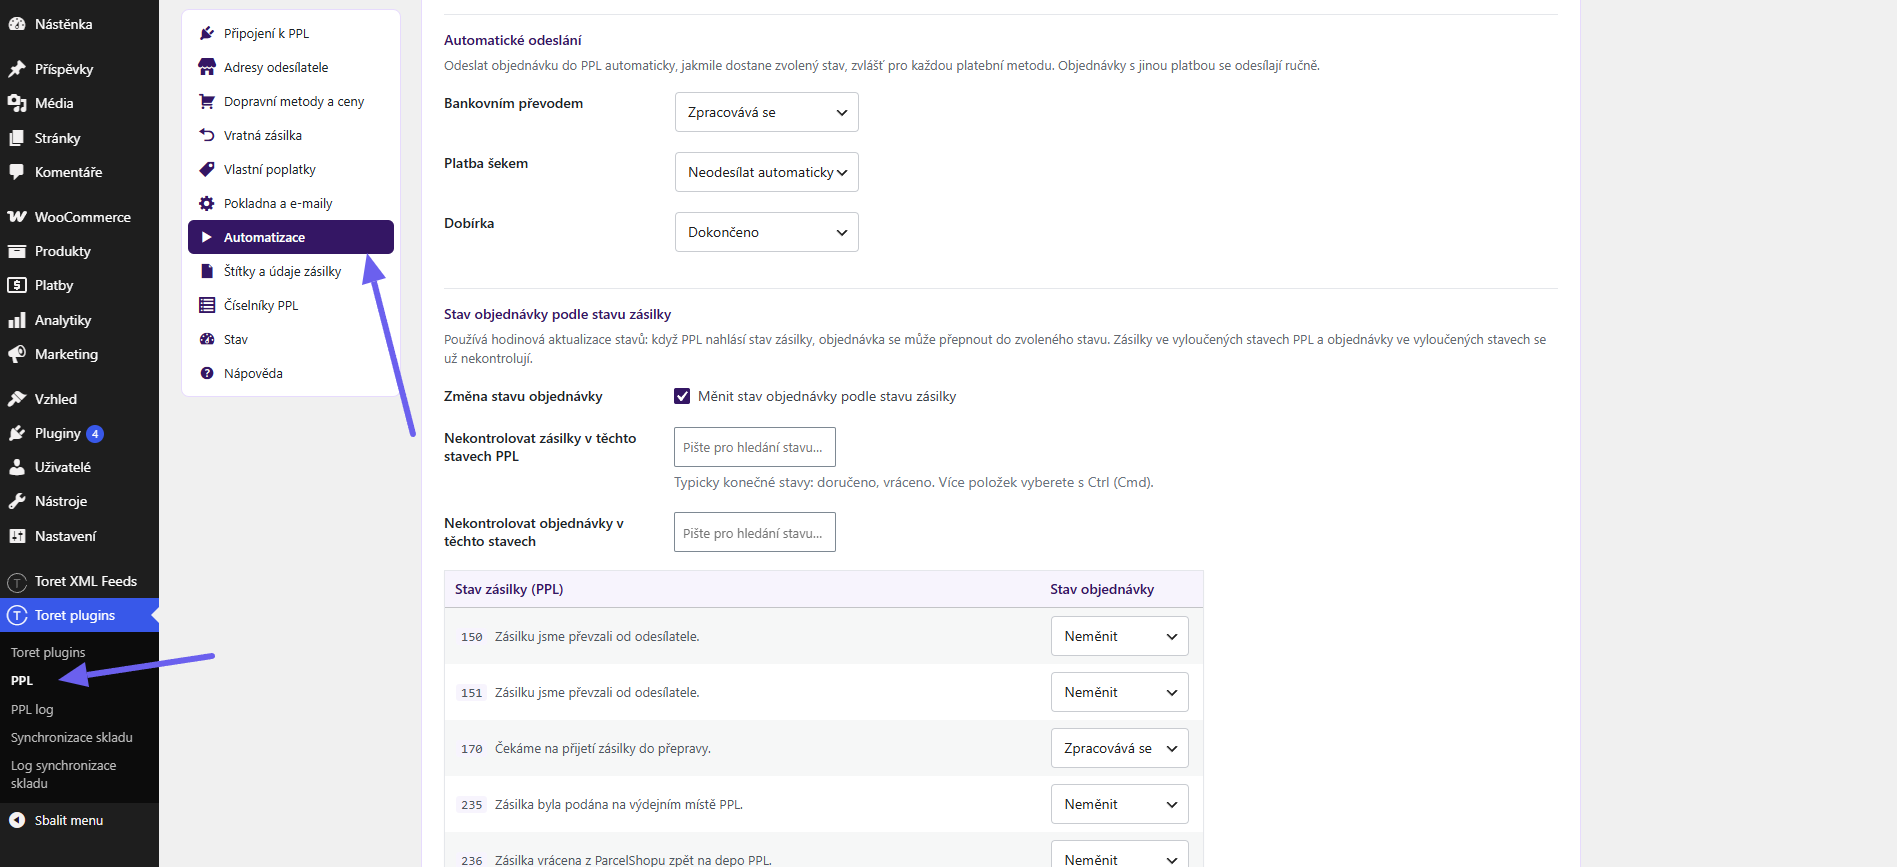Toggle Měnit stav objednávky podle stavu zásilky

point(682,396)
